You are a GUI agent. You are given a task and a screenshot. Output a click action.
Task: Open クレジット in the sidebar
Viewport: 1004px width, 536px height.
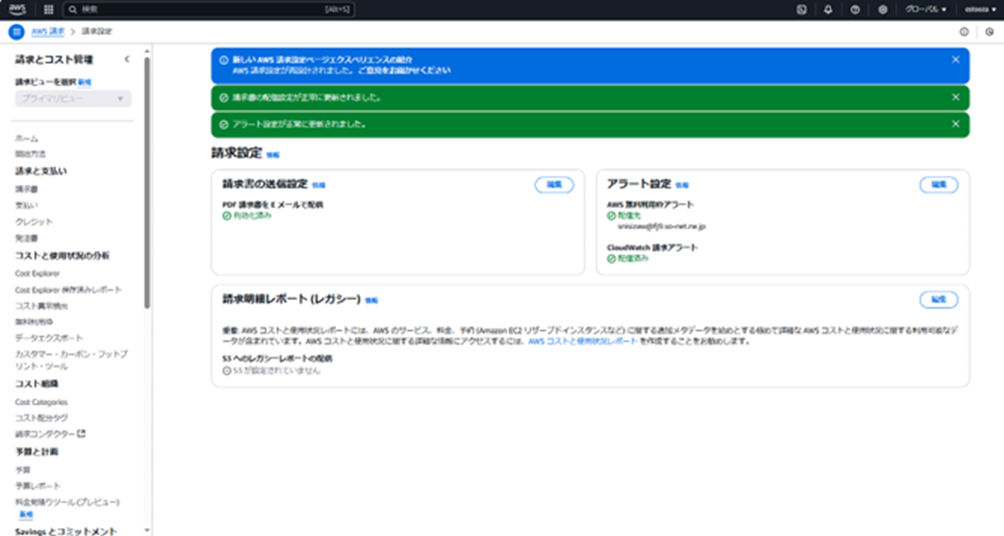coord(34,222)
